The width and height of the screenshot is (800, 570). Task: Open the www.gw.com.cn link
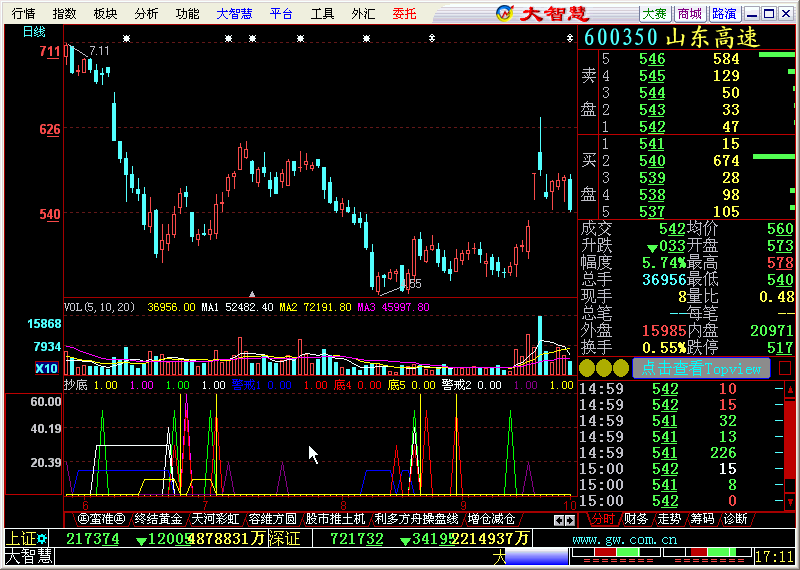click(624, 540)
